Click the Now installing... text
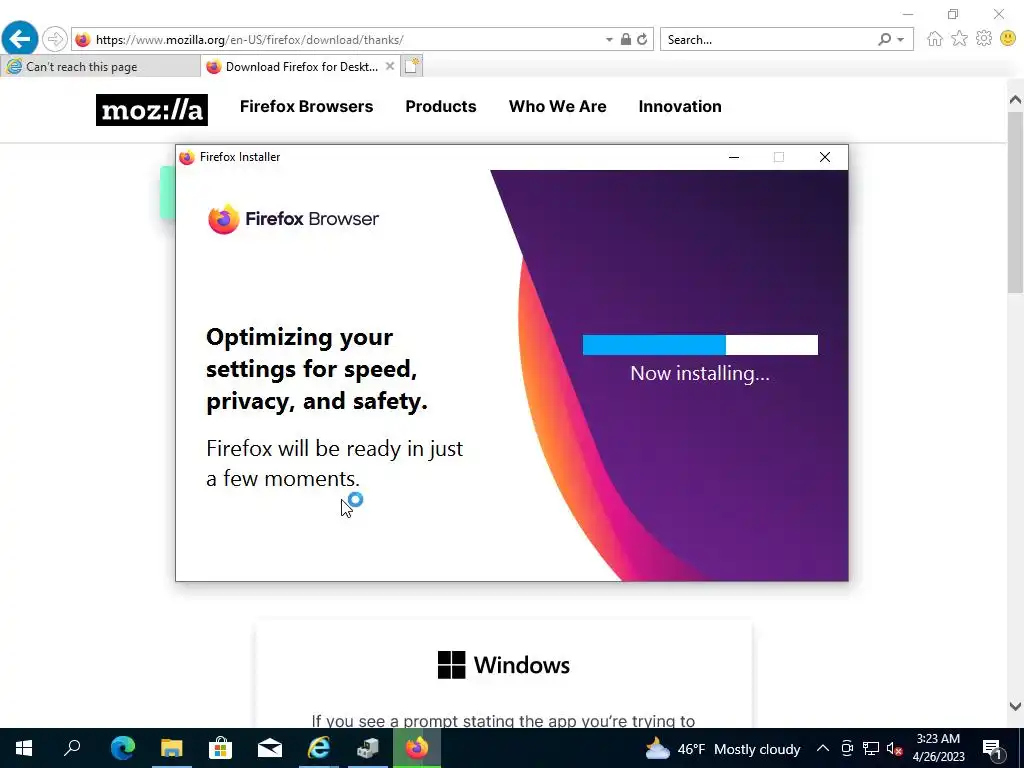 point(700,374)
